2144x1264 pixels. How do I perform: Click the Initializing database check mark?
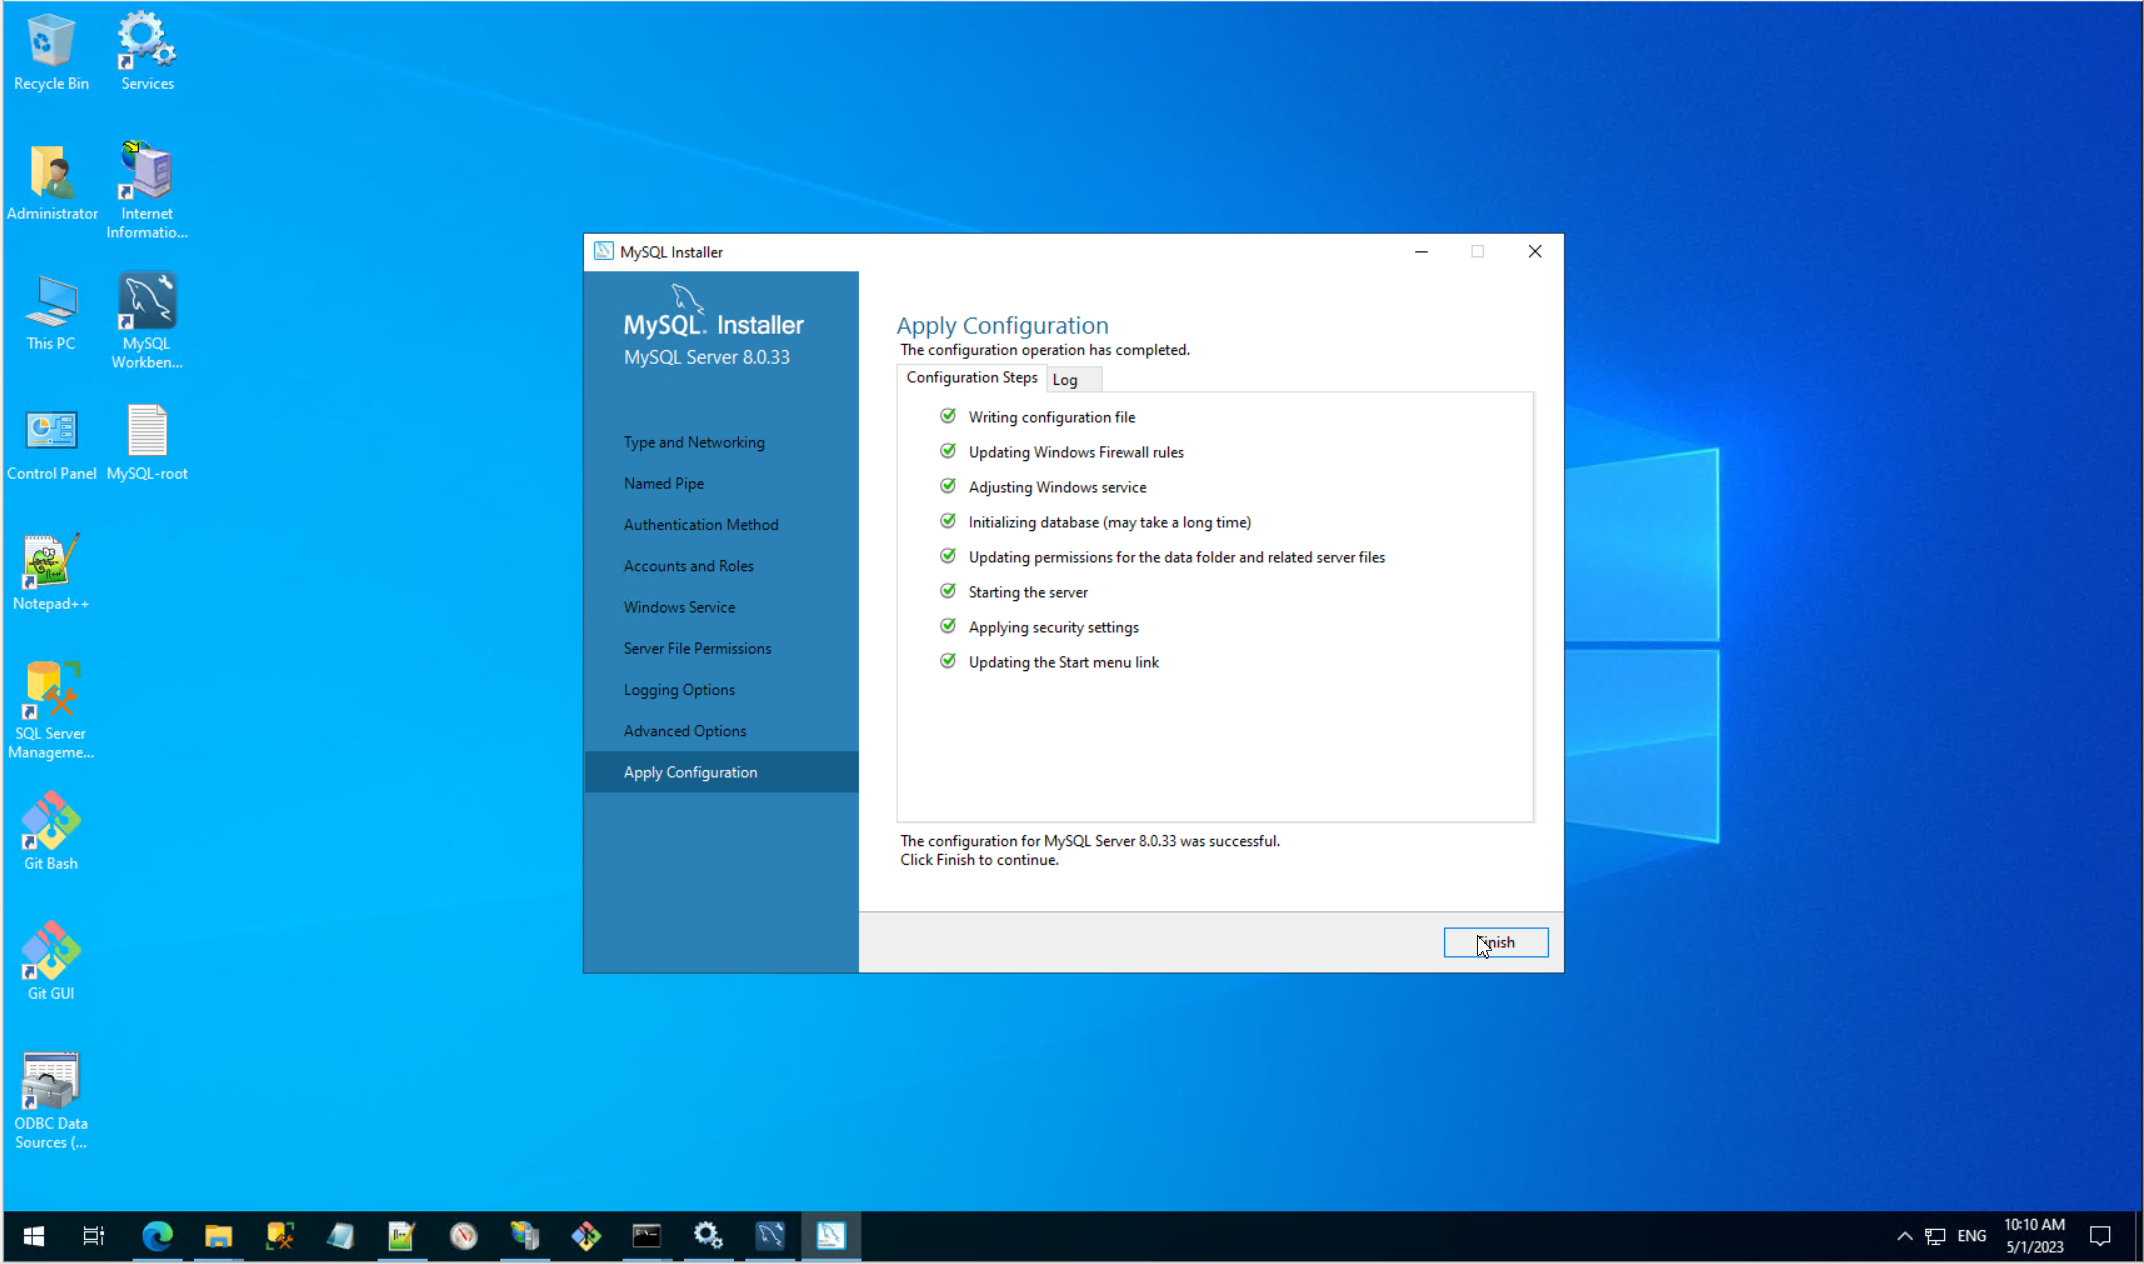948,521
